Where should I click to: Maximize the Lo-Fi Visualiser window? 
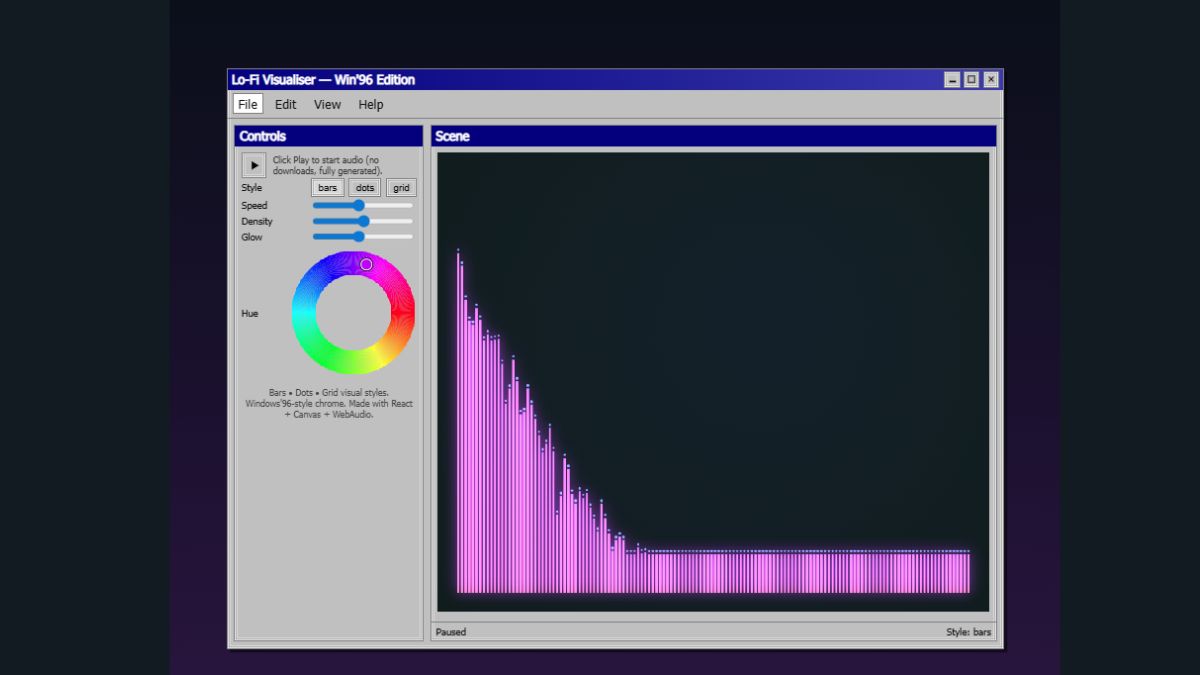971,80
